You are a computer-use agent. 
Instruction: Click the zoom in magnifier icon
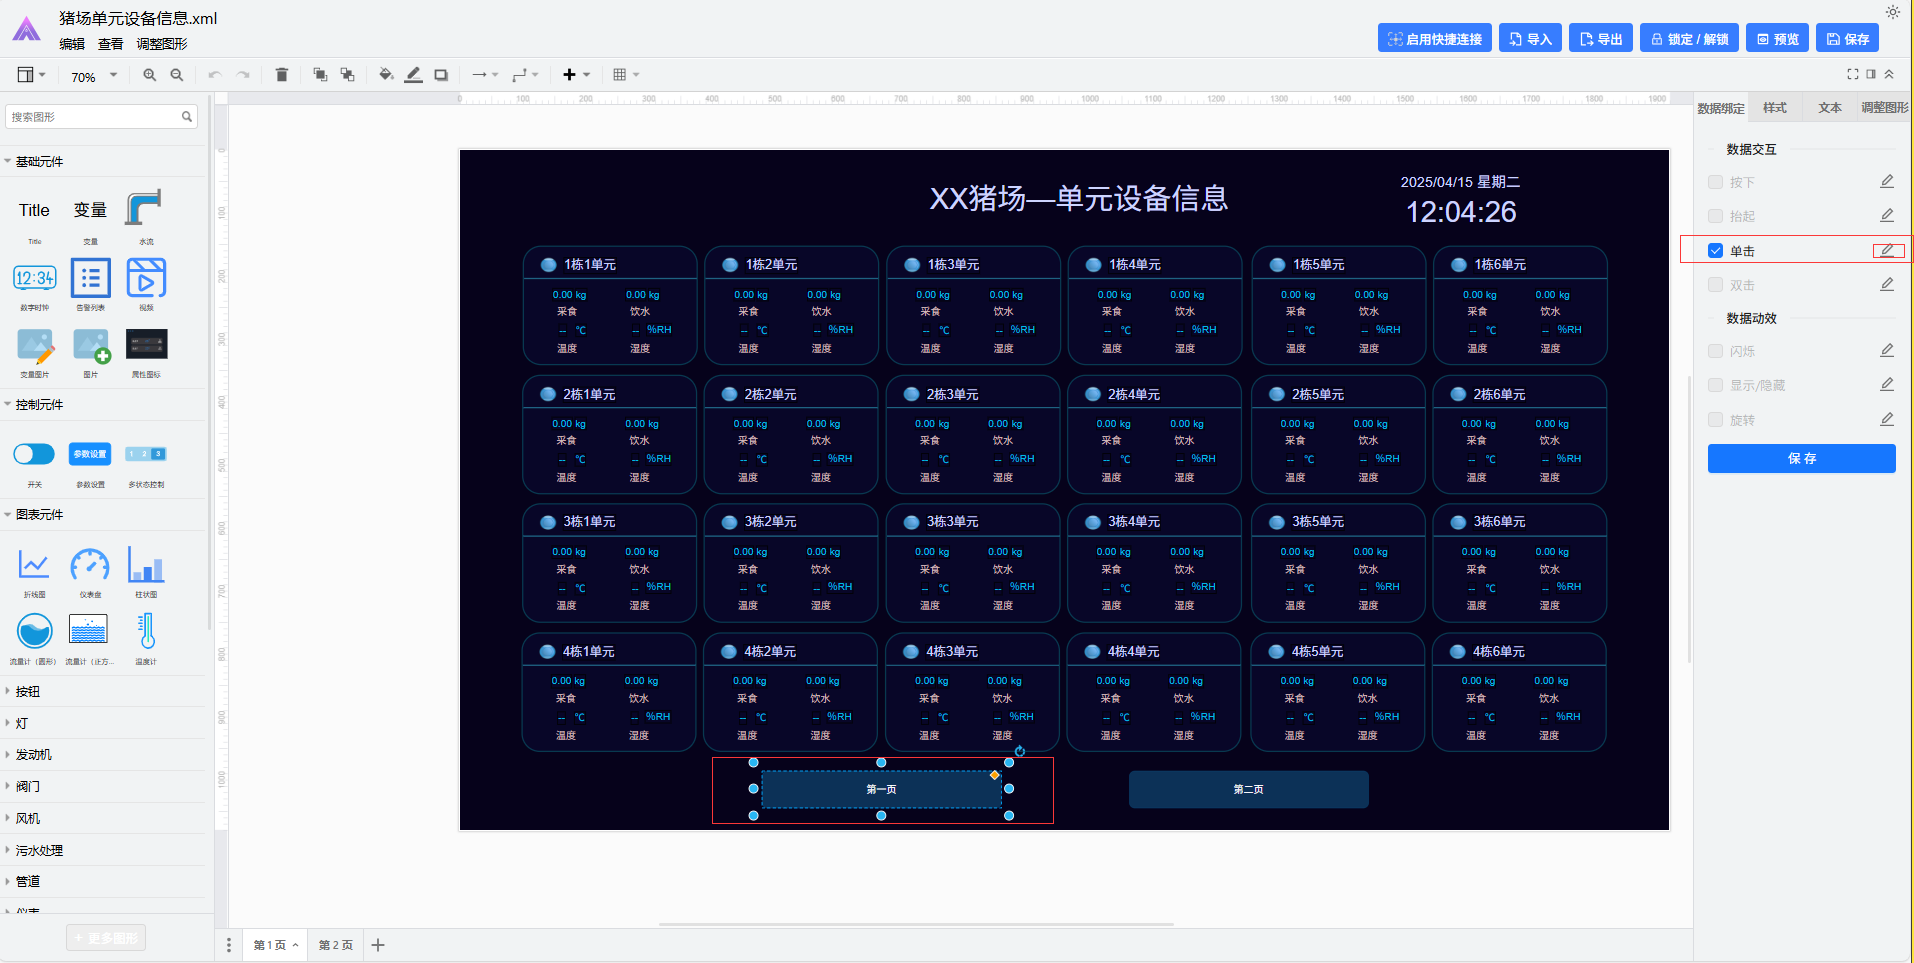click(x=149, y=75)
